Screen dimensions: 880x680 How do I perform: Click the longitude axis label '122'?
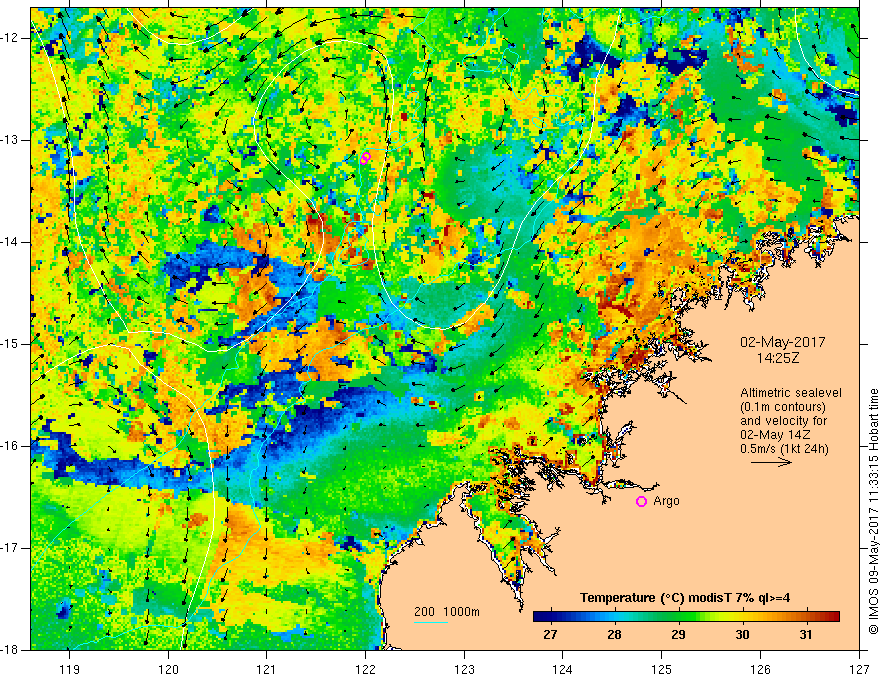[x=365, y=669]
